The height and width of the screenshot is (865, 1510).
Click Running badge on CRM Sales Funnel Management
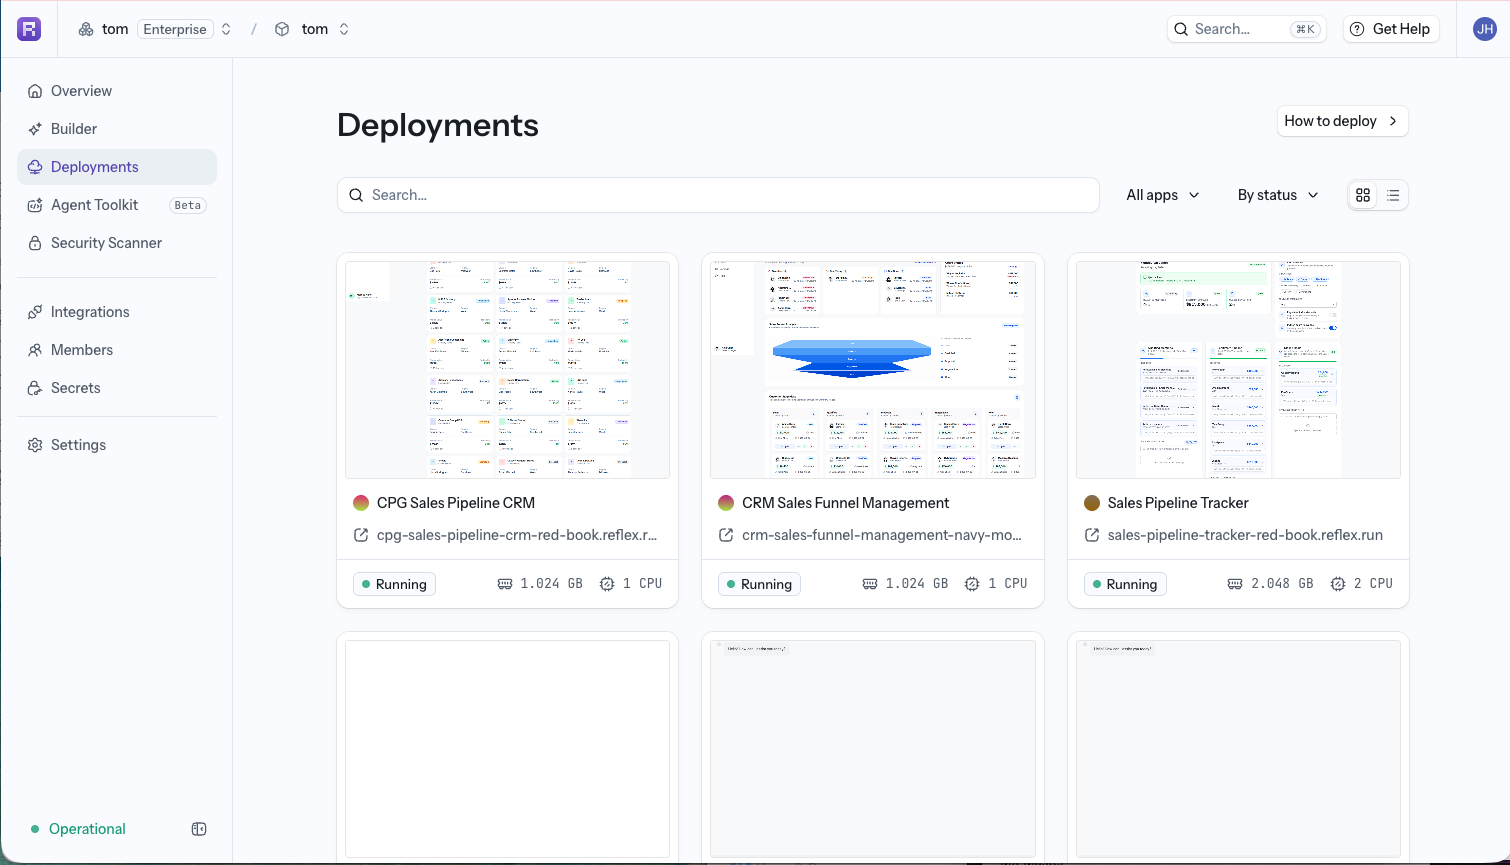point(759,584)
